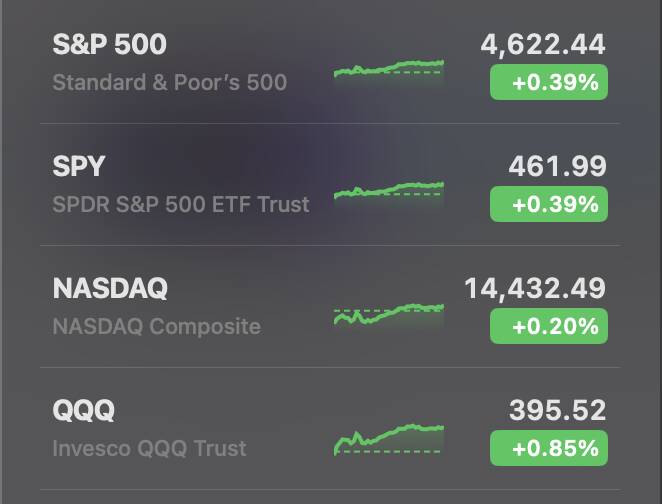Toggle the QQQ +0.85% change badge
Viewport: 662px width, 504px height.
549,448
